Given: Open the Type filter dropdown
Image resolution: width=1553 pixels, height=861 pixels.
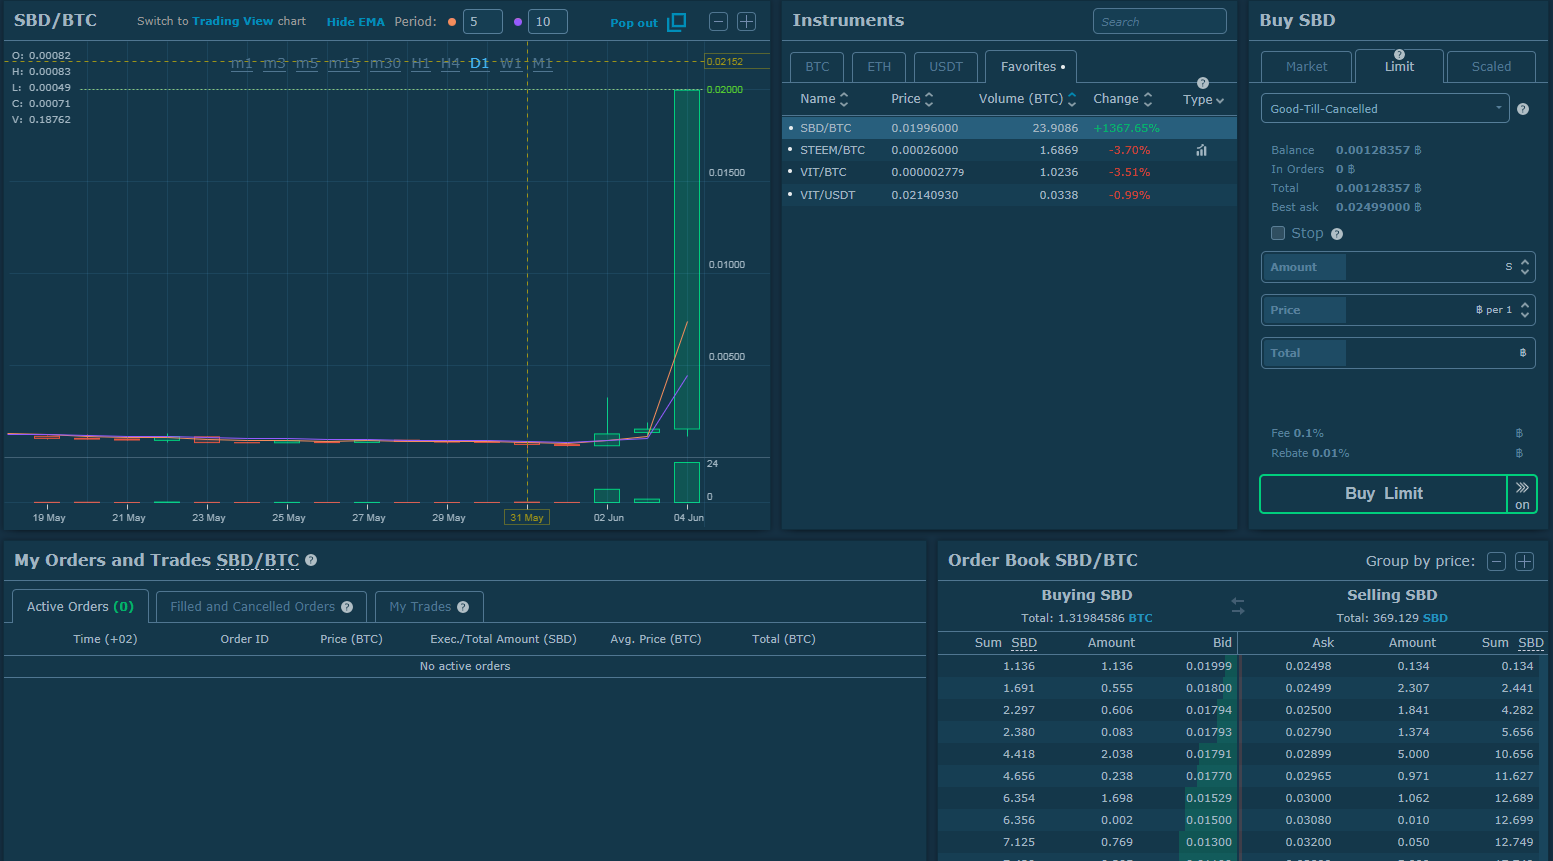Looking at the screenshot, I should tap(1203, 100).
